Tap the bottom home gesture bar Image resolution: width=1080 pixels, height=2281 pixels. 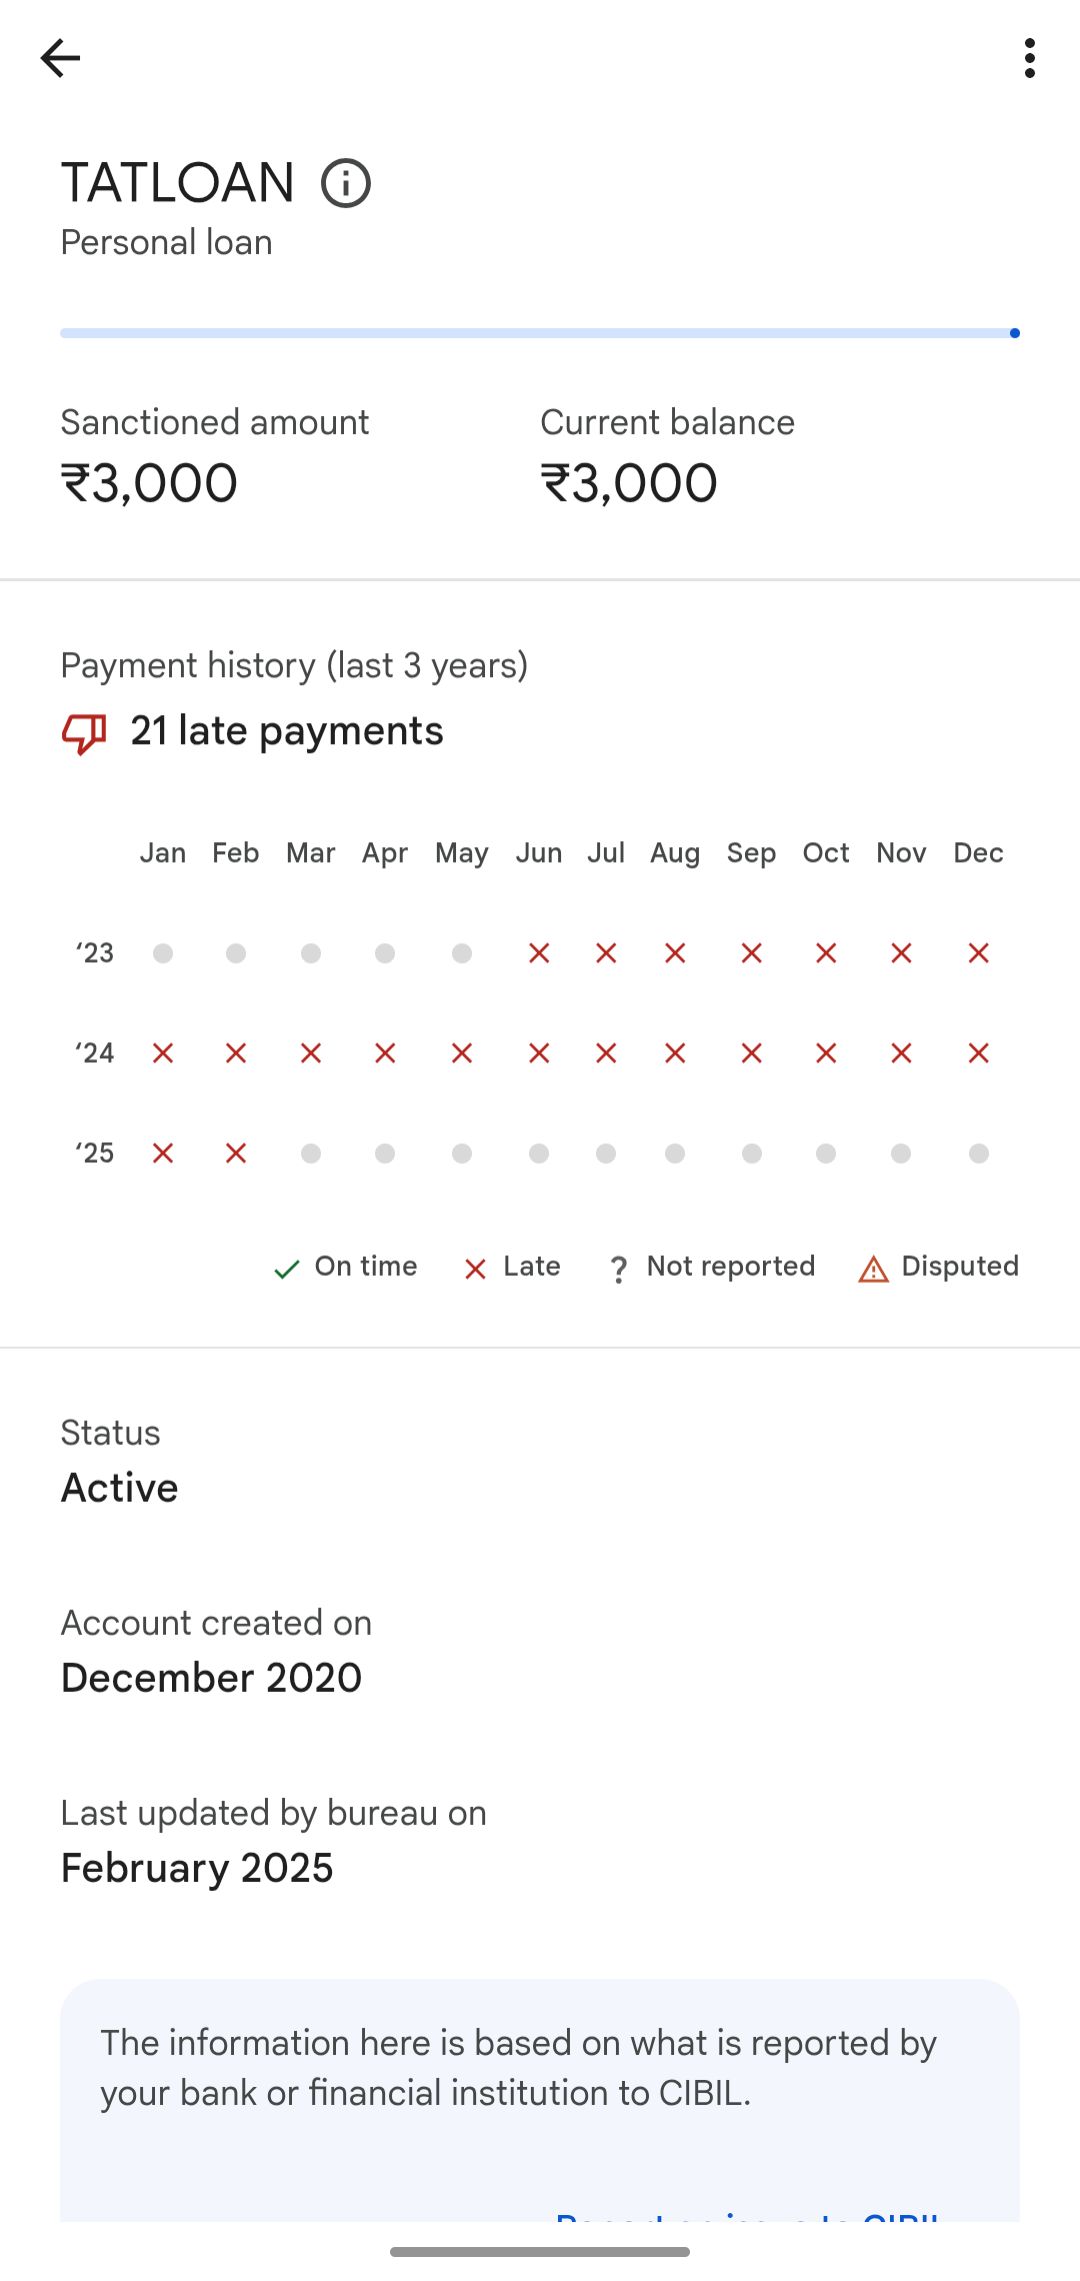click(x=540, y=2252)
